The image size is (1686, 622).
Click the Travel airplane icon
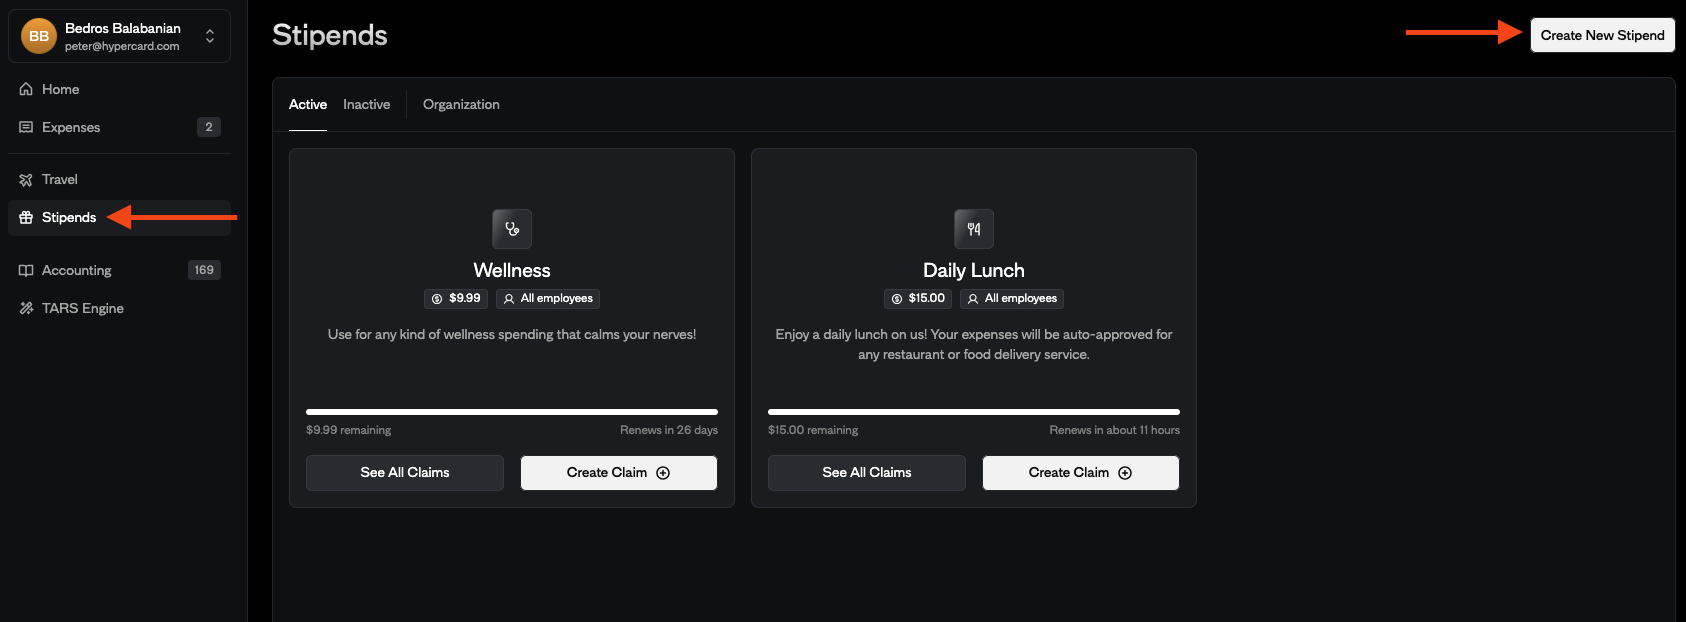(26, 180)
